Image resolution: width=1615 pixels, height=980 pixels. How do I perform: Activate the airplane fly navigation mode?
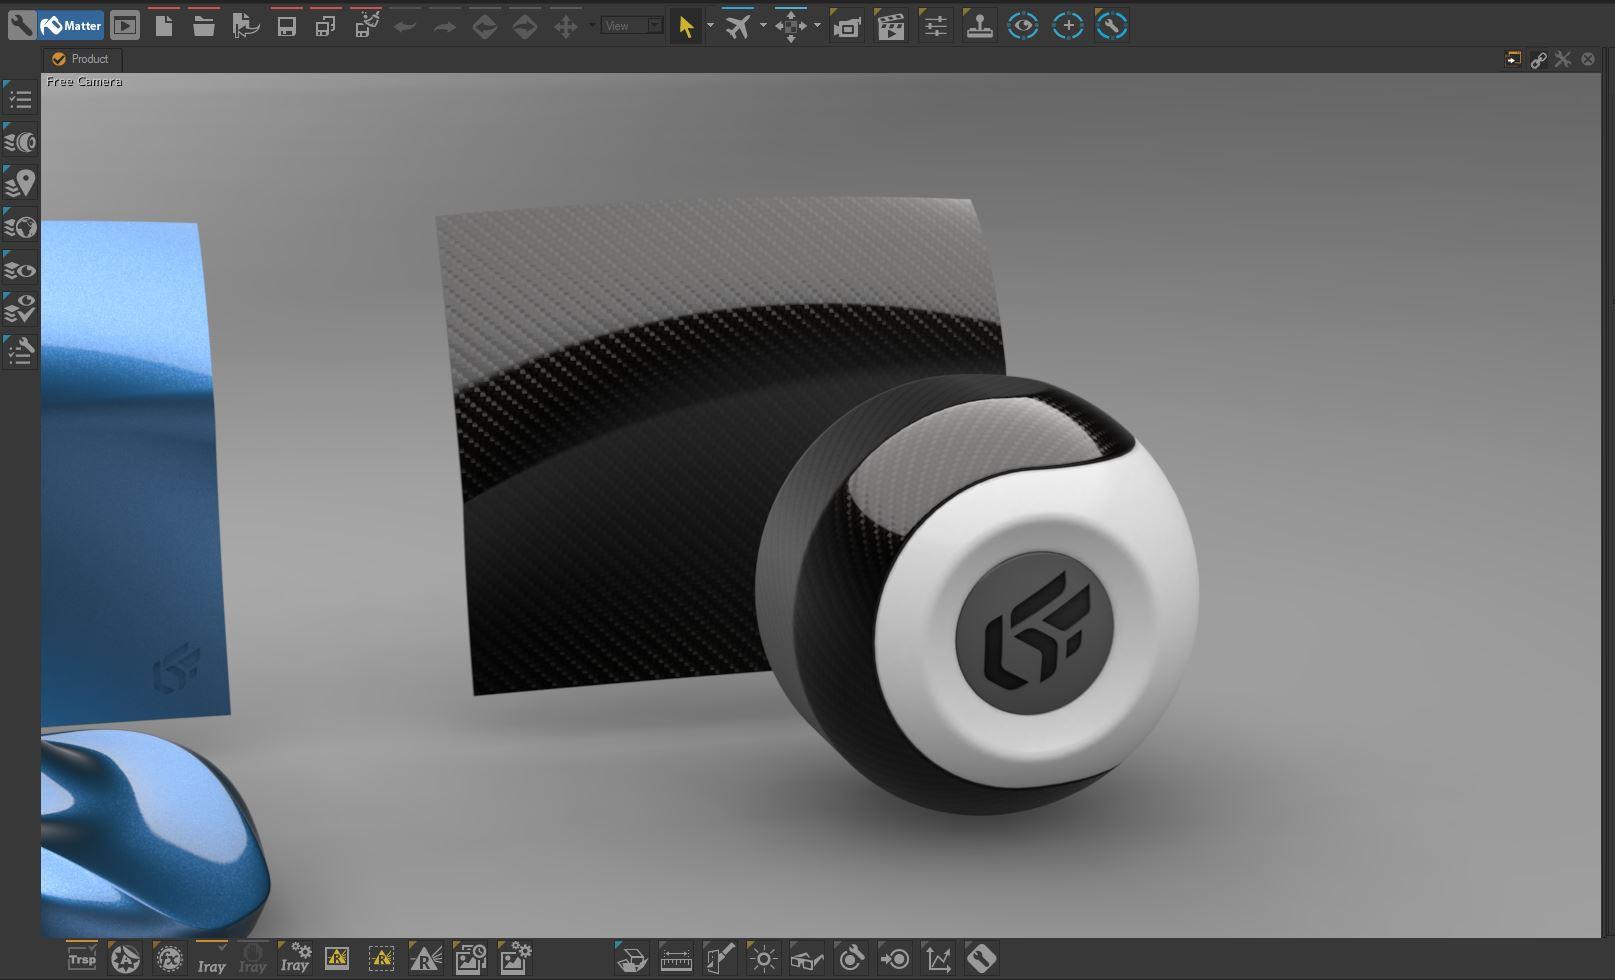click(x=738, y=26)
